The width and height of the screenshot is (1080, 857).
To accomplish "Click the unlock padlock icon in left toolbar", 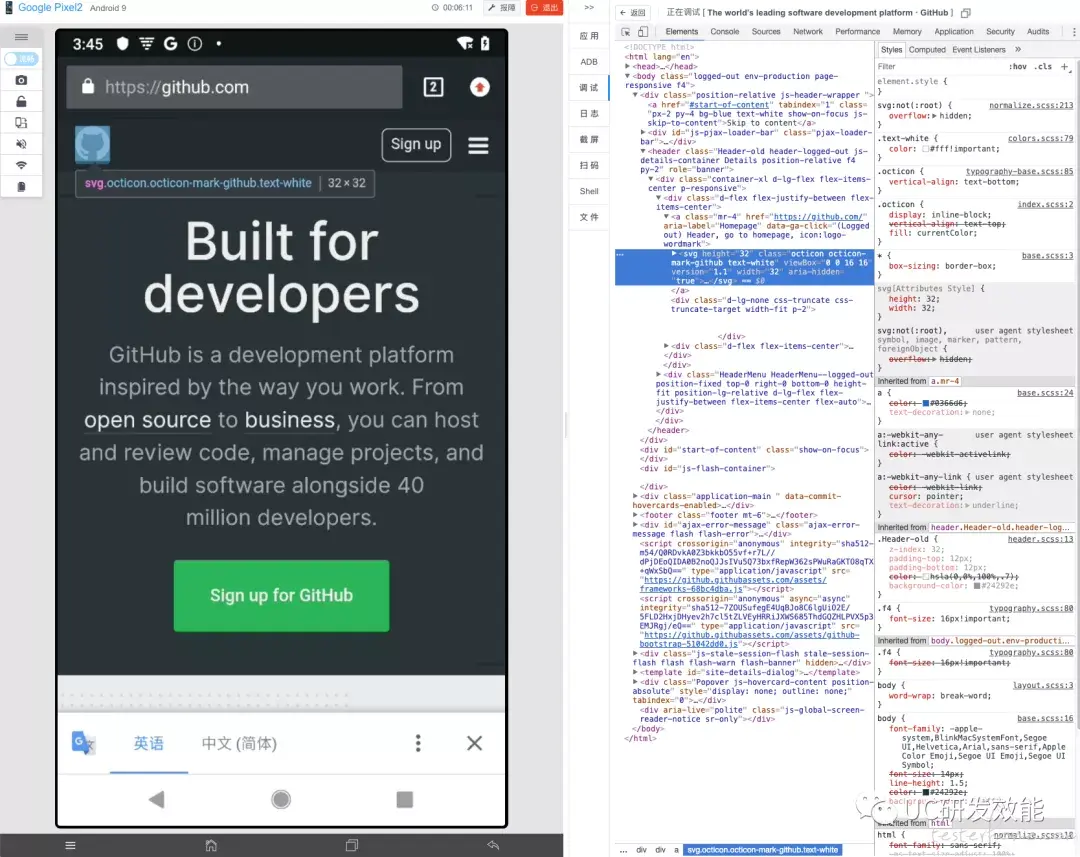I will click(x=21, y=101).
